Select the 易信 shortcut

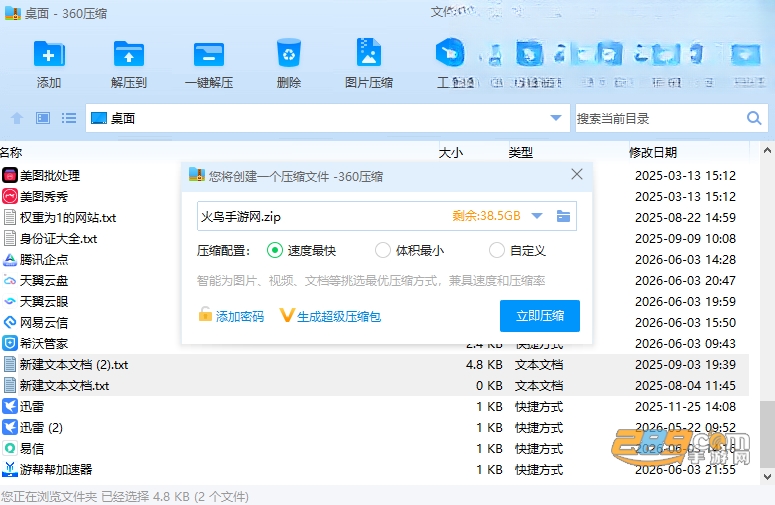(23, 449)
